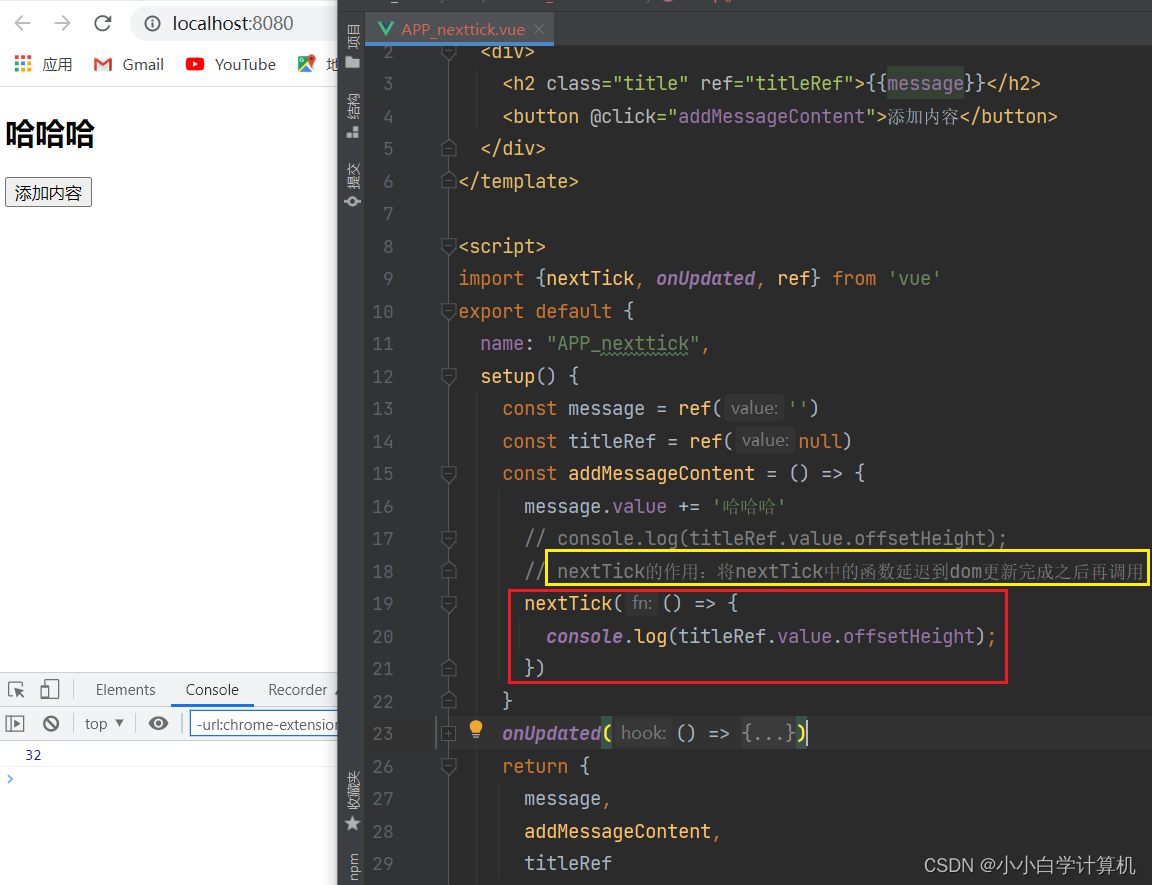Viewport: 1152px width, 885px height.
Task: Click addMessageContent in the return block
Action: pos(617,831)
